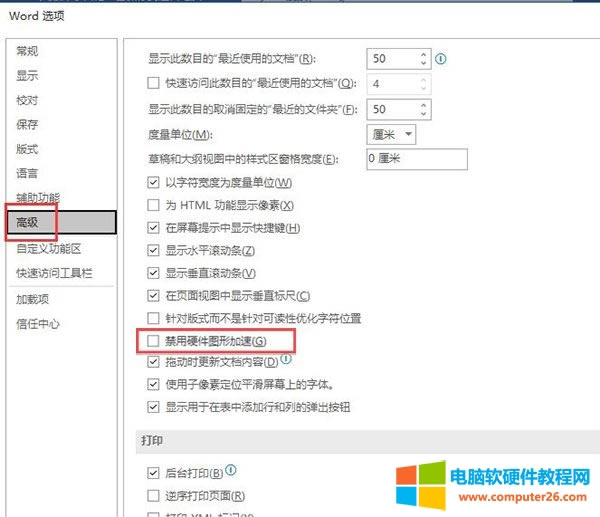Click the 度量单位(M) label text
Image resolution: width=600 pixels, height=517 pixels.
click(180, 134)
